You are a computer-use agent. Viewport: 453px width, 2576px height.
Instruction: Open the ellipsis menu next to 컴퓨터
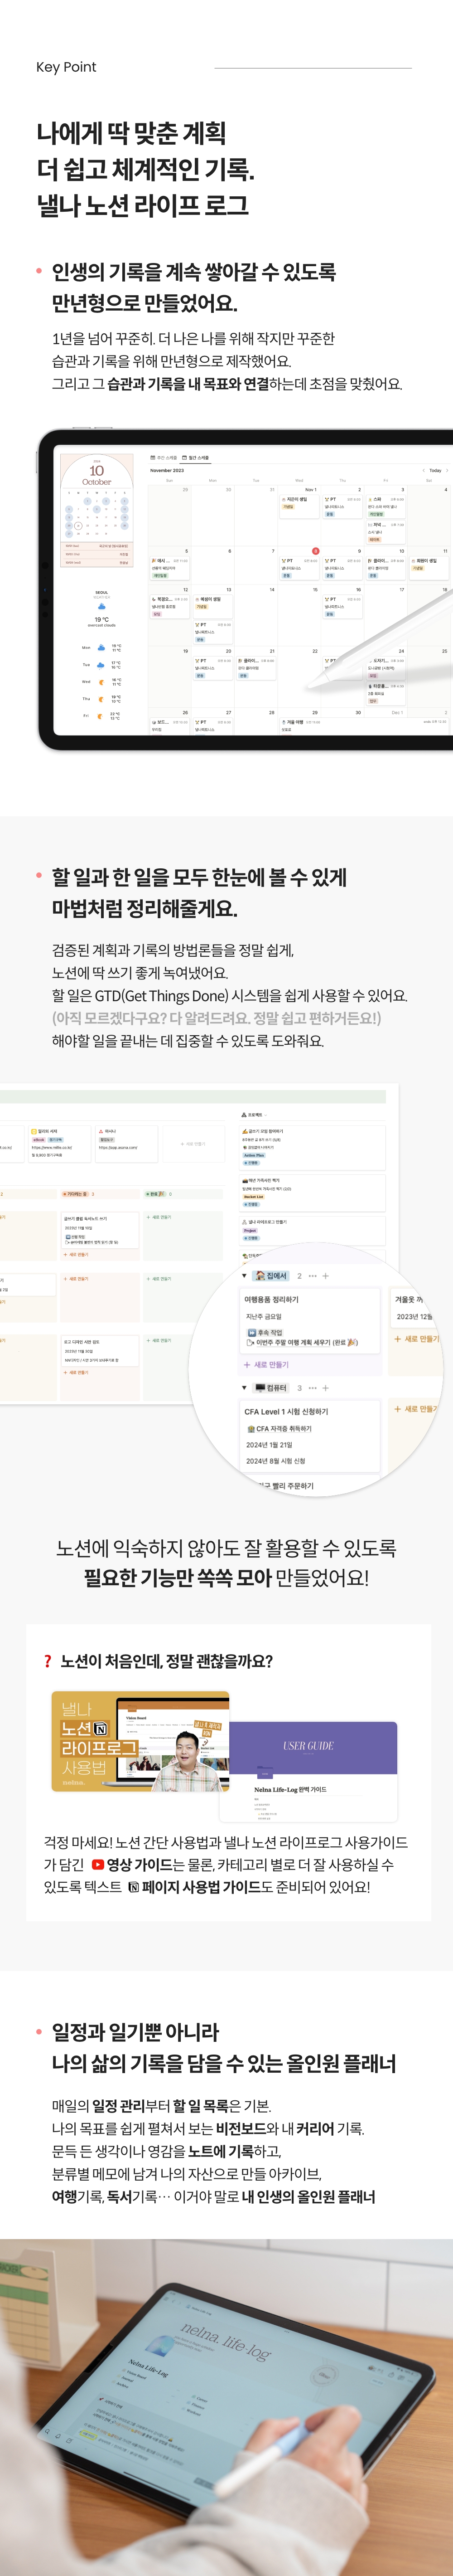point(312,1388)
